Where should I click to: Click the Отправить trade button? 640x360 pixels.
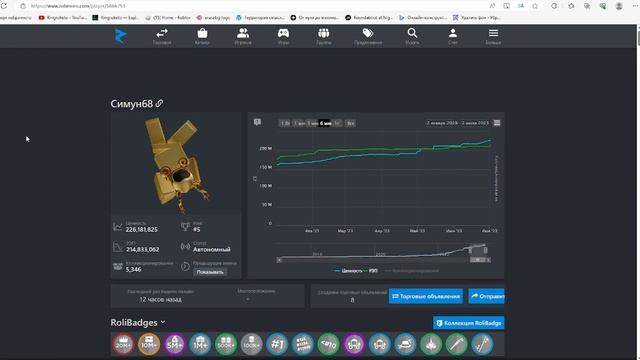point(487,296)
